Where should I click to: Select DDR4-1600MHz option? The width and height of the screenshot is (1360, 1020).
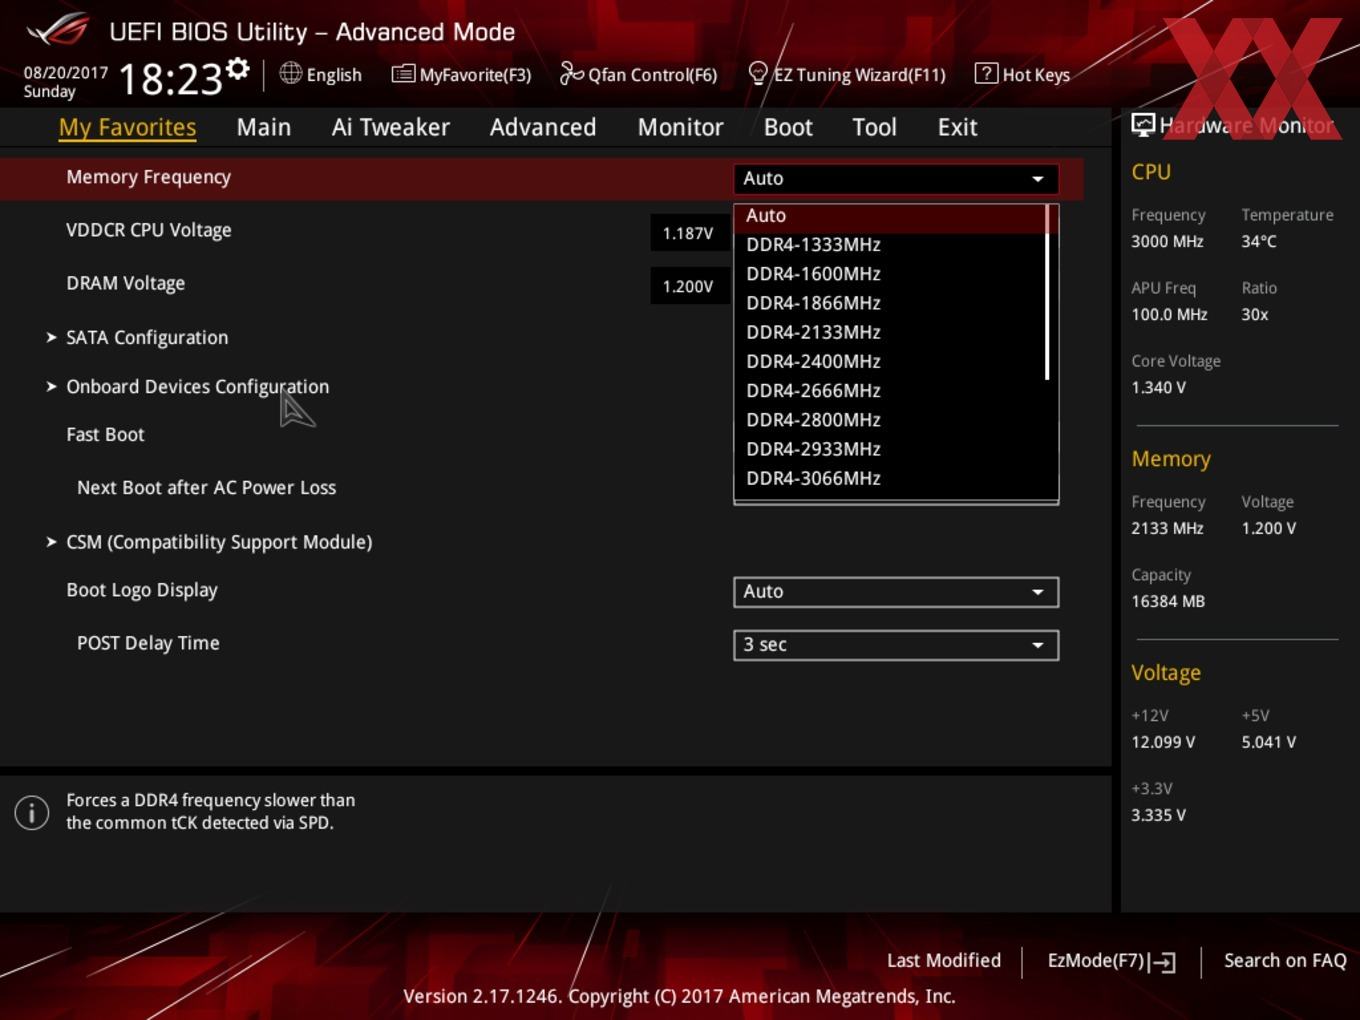click(x=889, y=274)
